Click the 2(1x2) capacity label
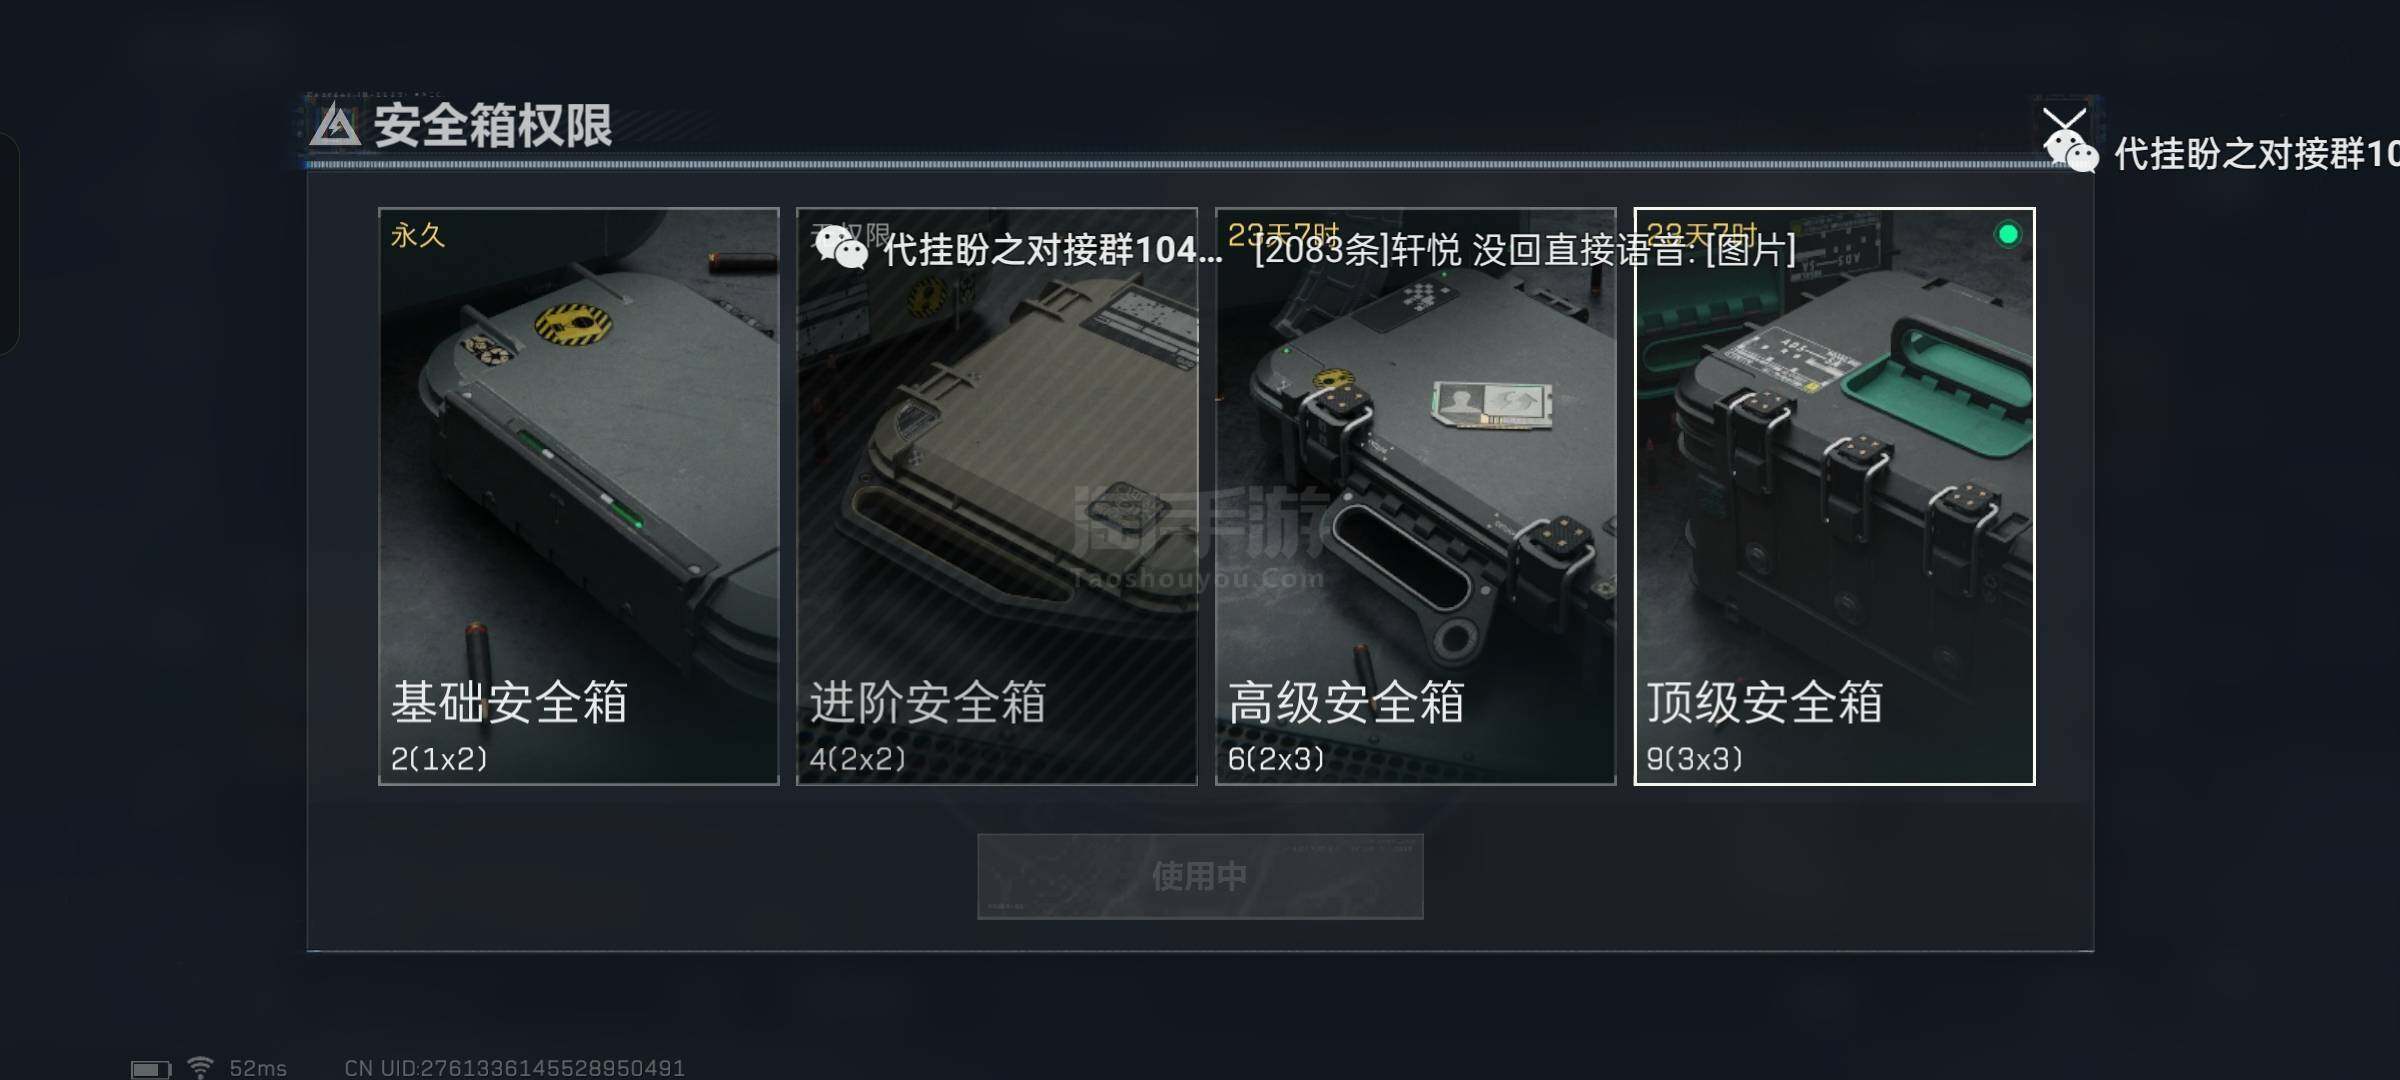 coord(439,759)
